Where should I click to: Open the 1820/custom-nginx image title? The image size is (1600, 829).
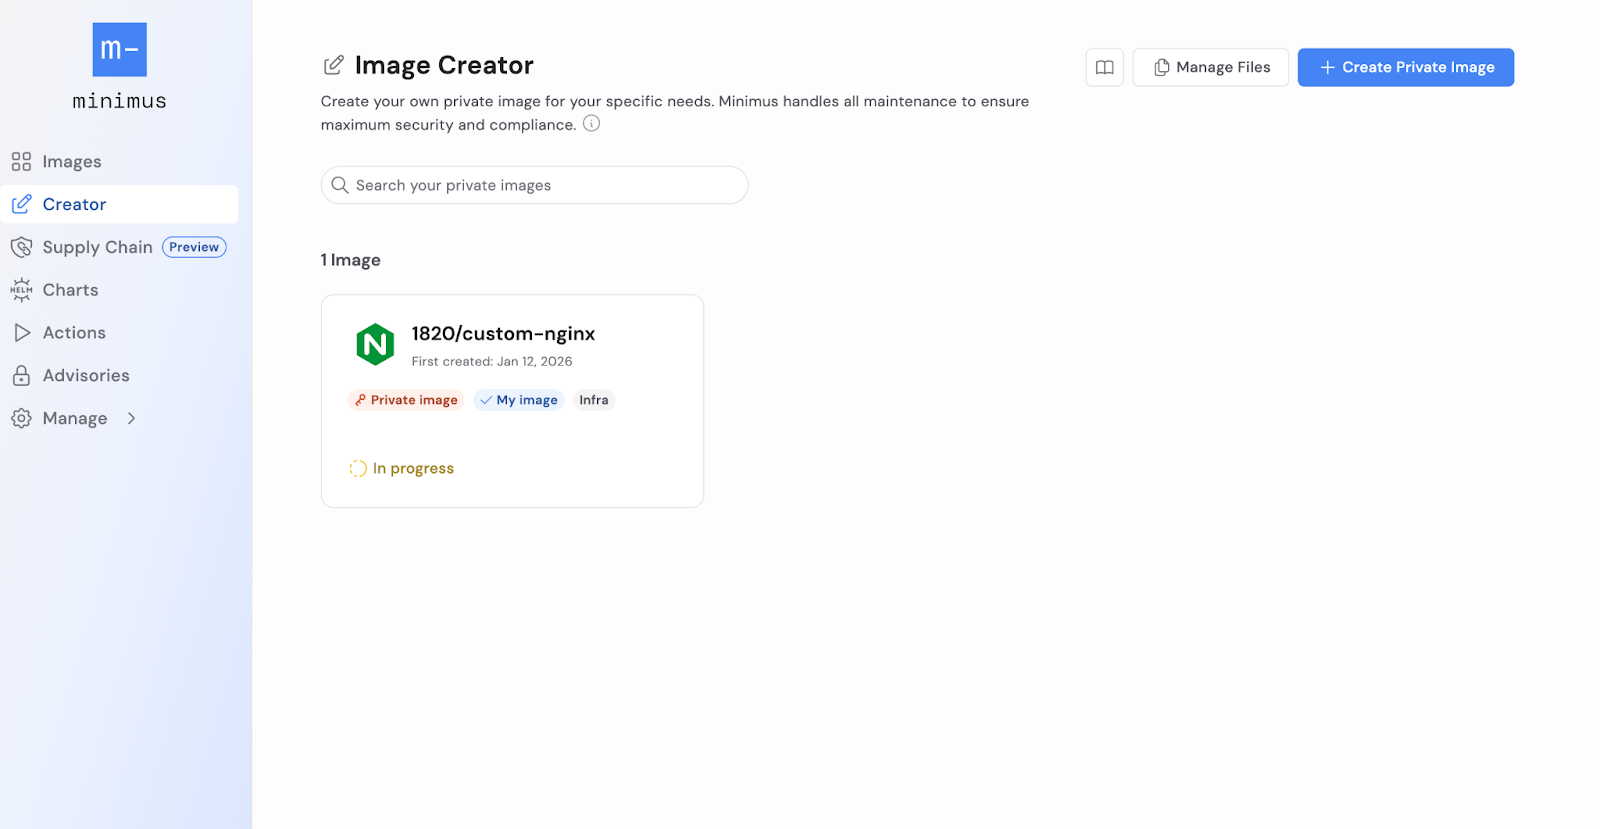pos(503,333)
